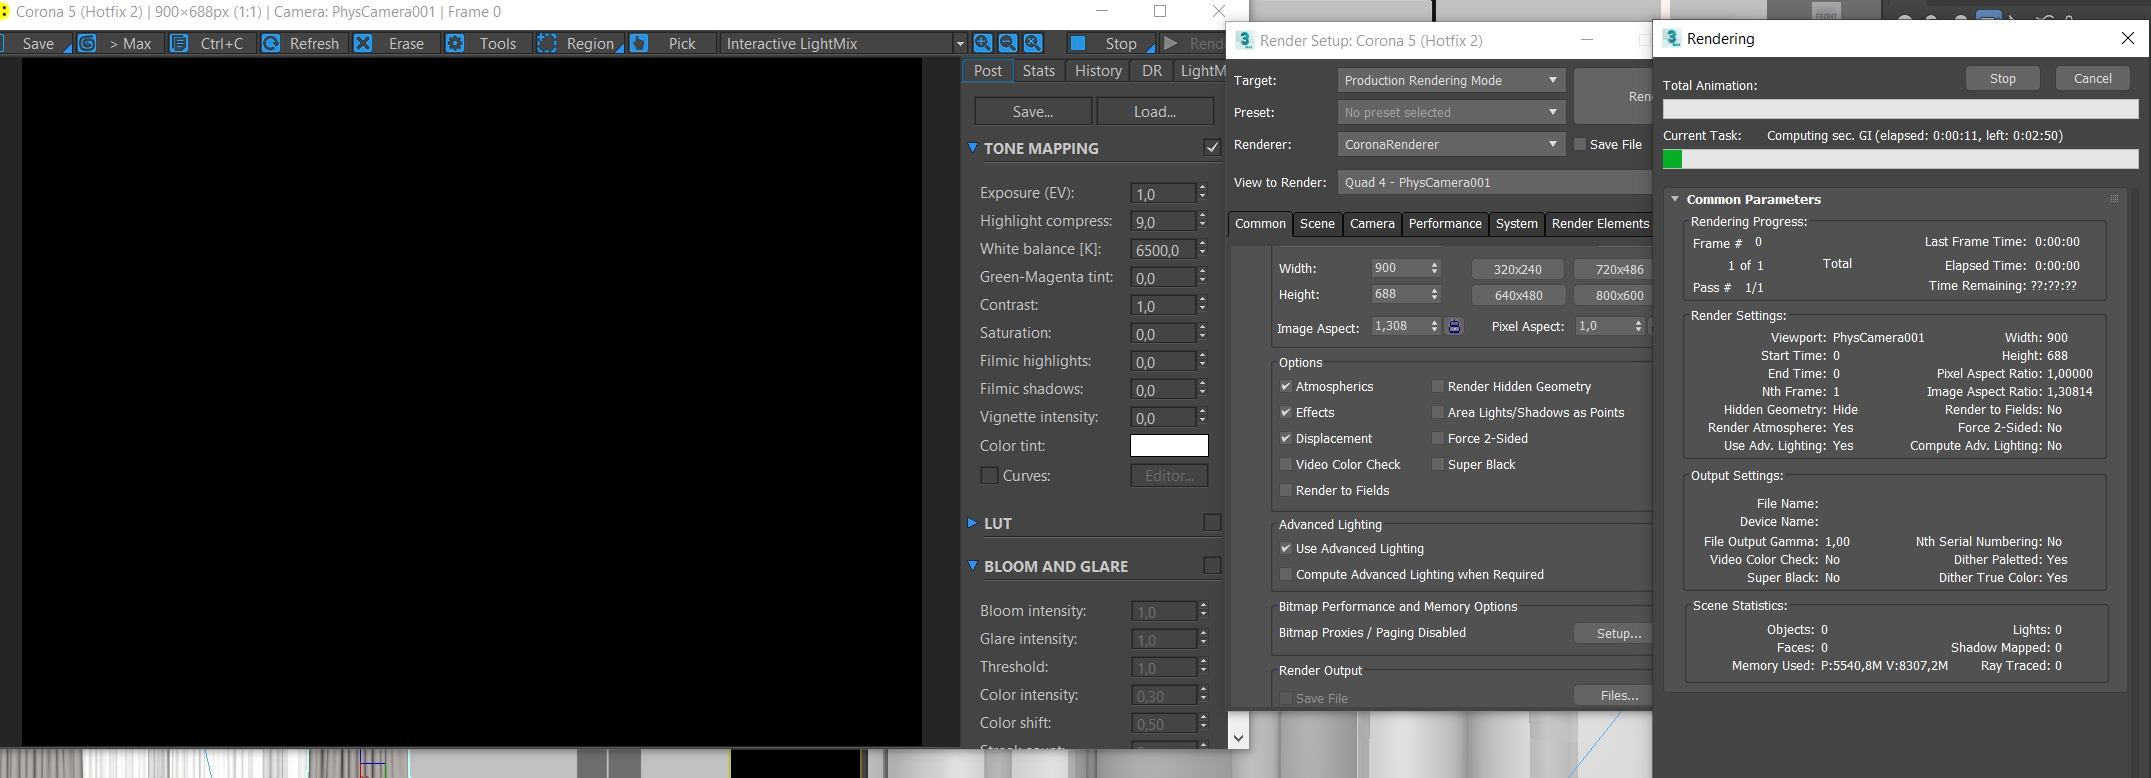This screenshot has width=2151, height=778.
Task: Open the Preset dropdown in Render Setup
Action: tap(1450, 112)
